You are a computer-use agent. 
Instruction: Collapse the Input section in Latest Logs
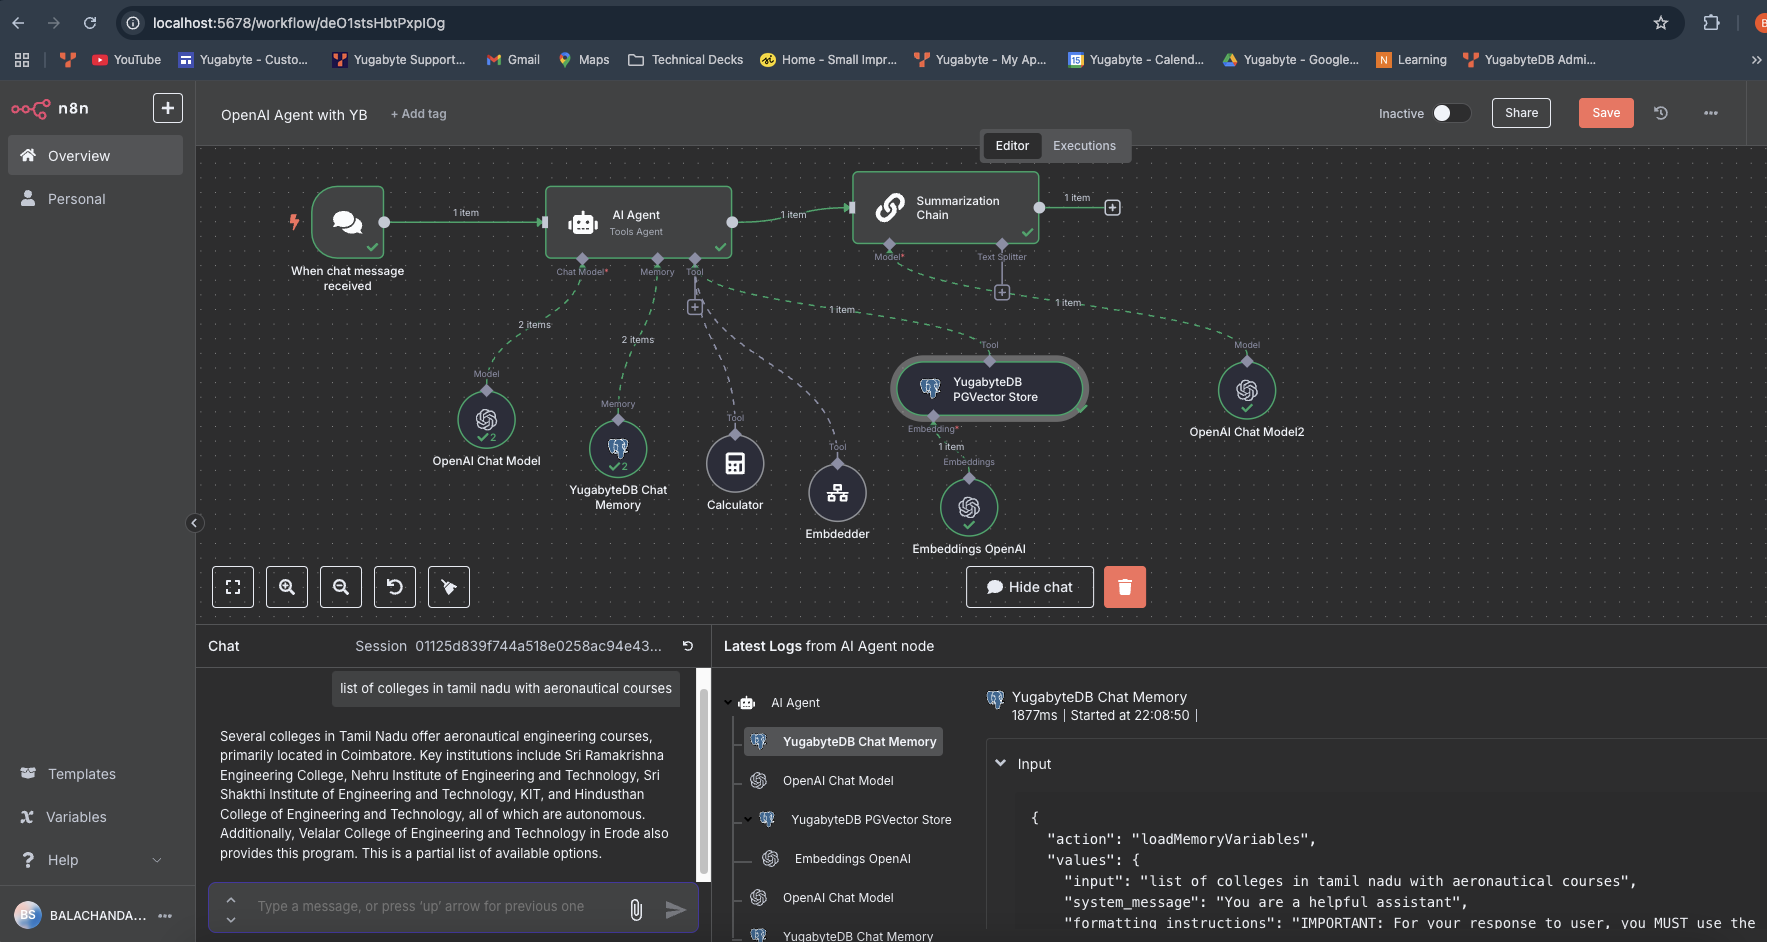pyautogui.click(x=1003, y=763)
